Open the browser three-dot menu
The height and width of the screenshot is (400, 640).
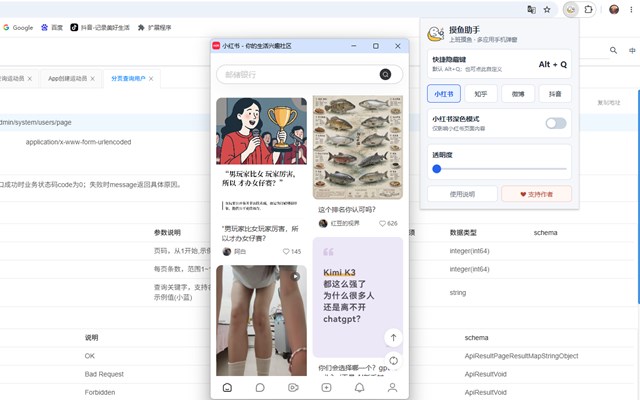[631, 9]
